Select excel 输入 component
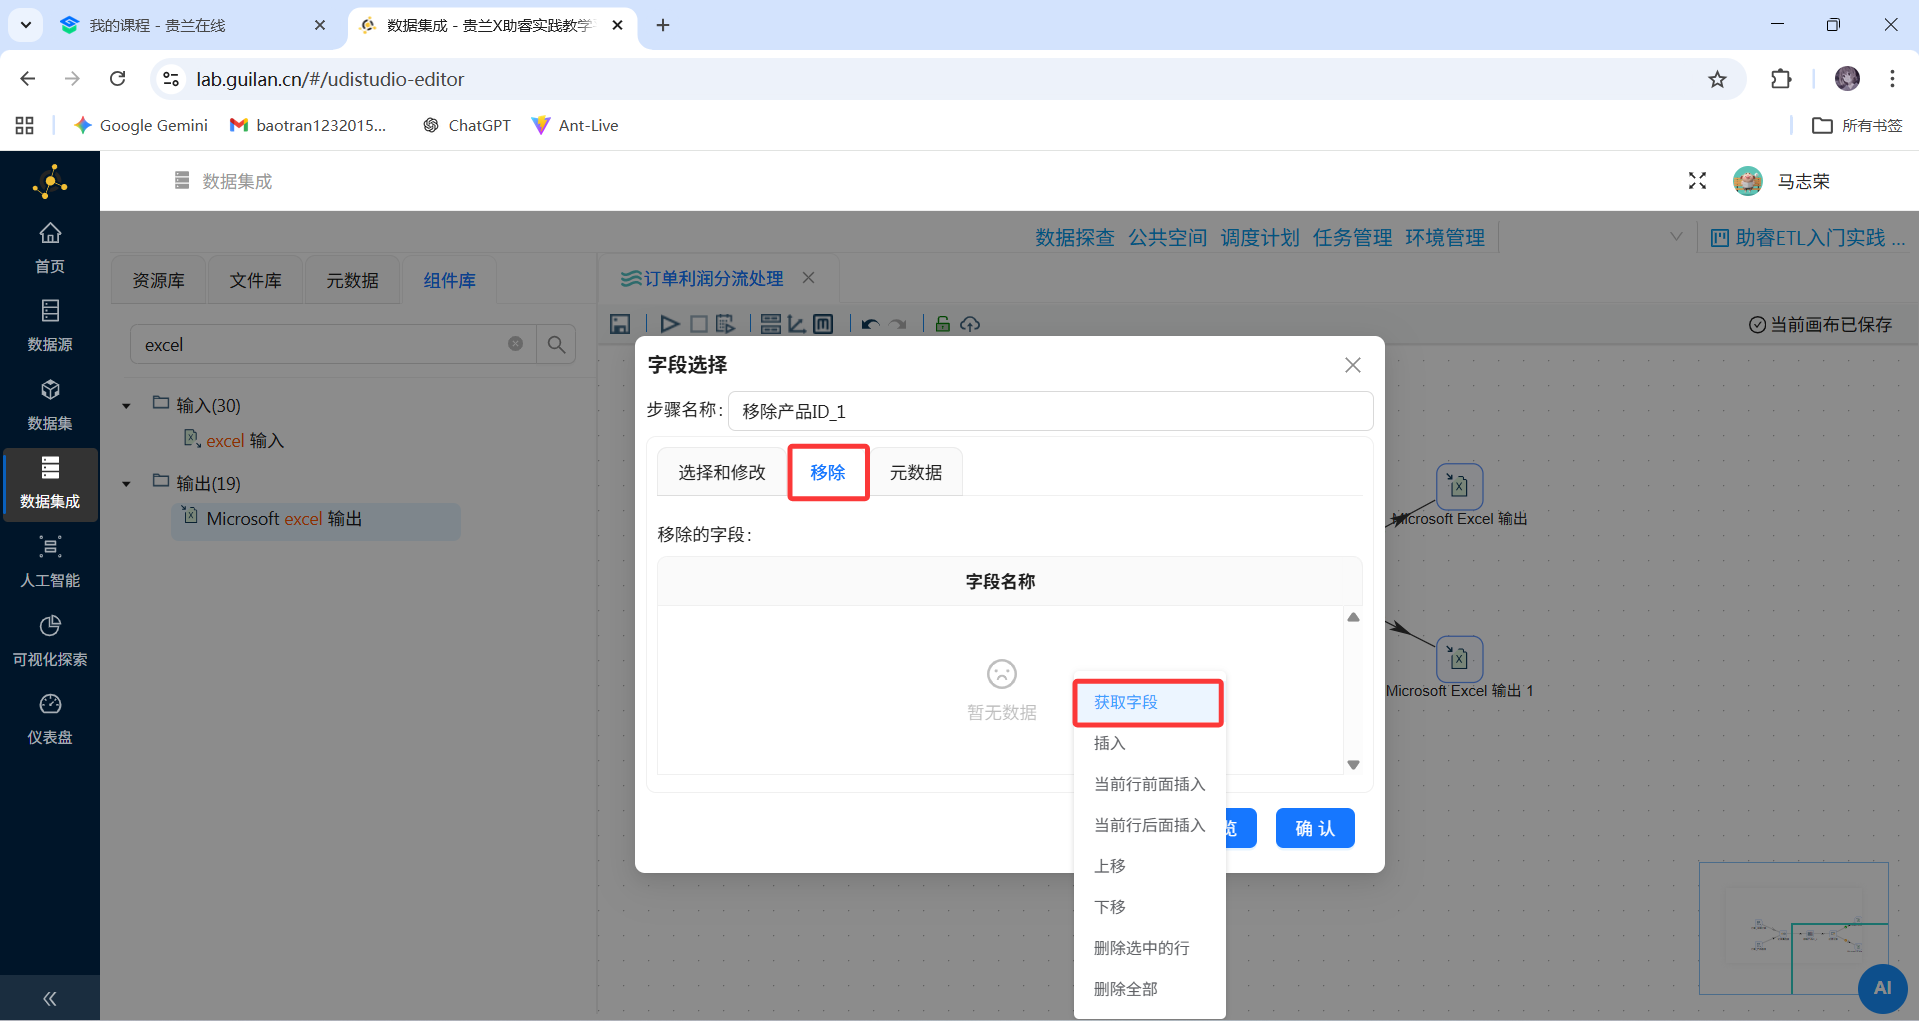 point(234,441)
